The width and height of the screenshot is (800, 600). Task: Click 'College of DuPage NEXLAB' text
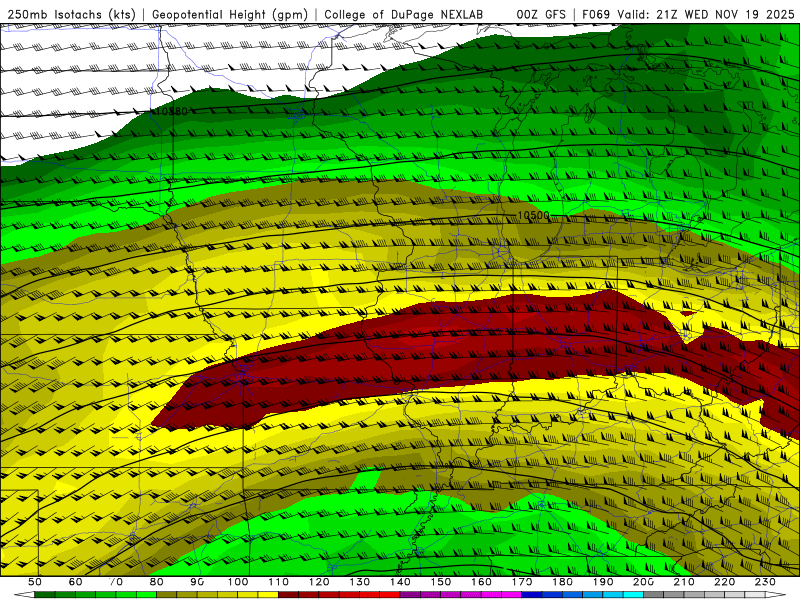(x=403, y=15)
